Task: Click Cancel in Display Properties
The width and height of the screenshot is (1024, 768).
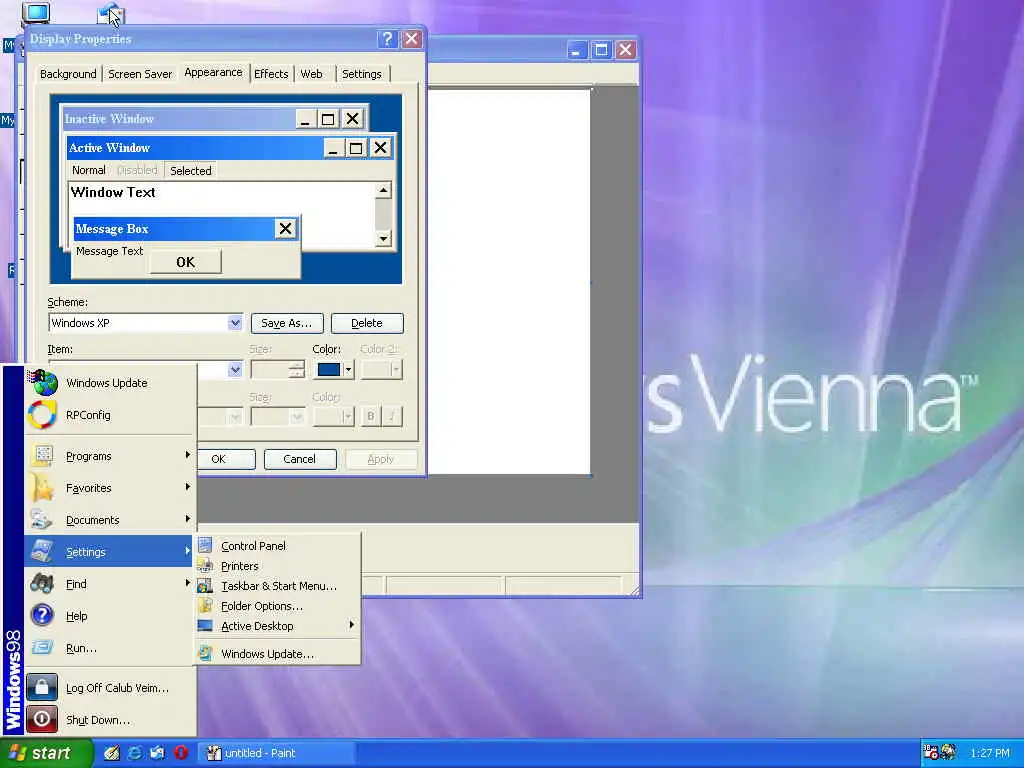Action: [x=300, y=459]
